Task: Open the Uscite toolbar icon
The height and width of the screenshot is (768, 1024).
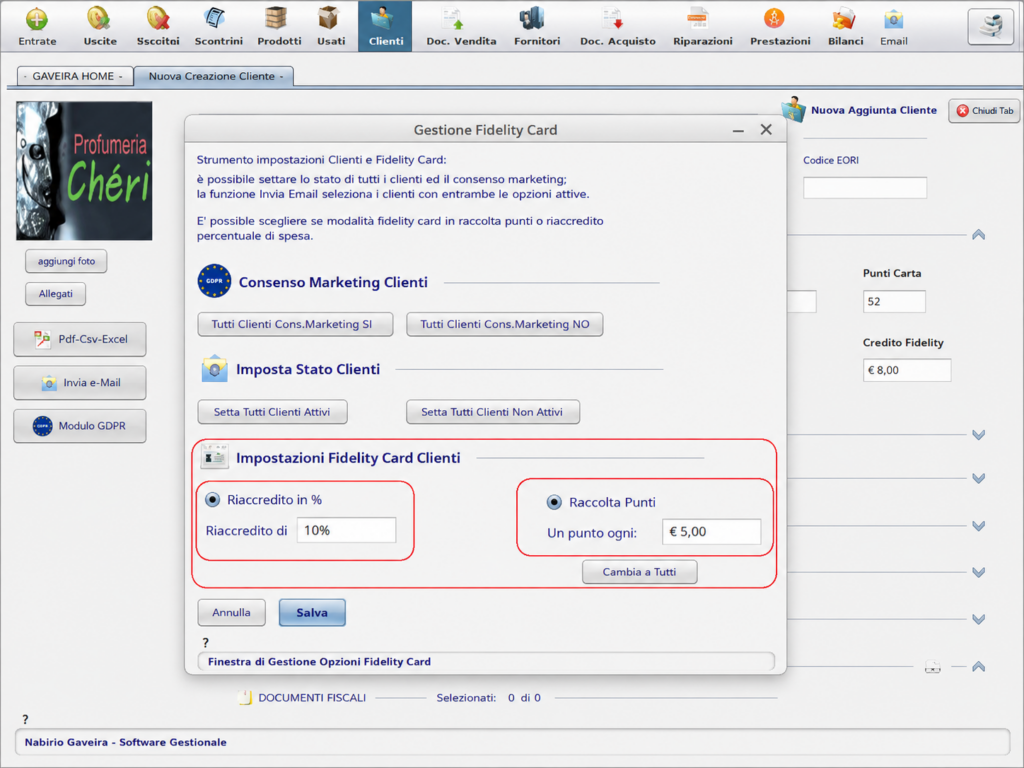Action: [100, 26]
